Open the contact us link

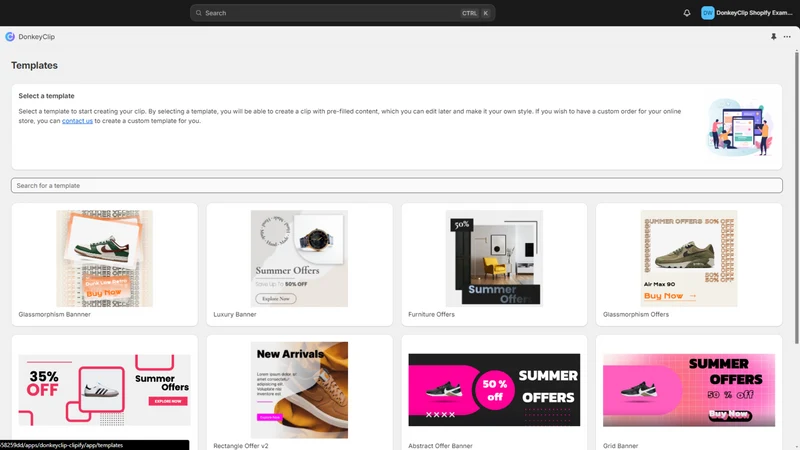(x=77, y=121)
